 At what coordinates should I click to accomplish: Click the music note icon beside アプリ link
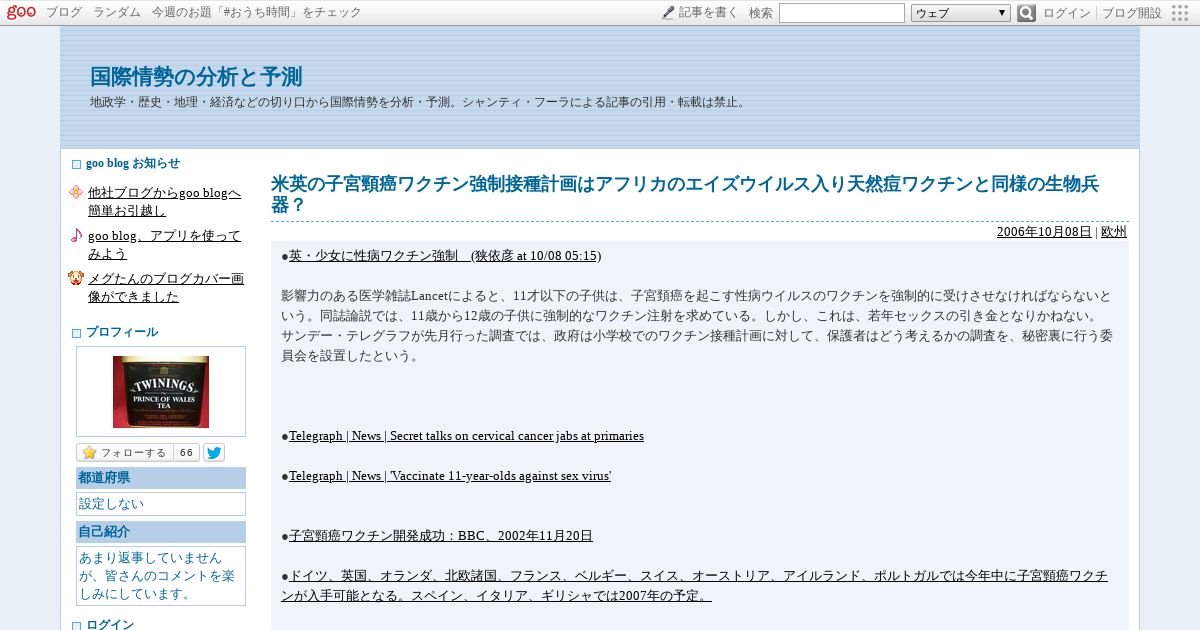click(76, 235)
